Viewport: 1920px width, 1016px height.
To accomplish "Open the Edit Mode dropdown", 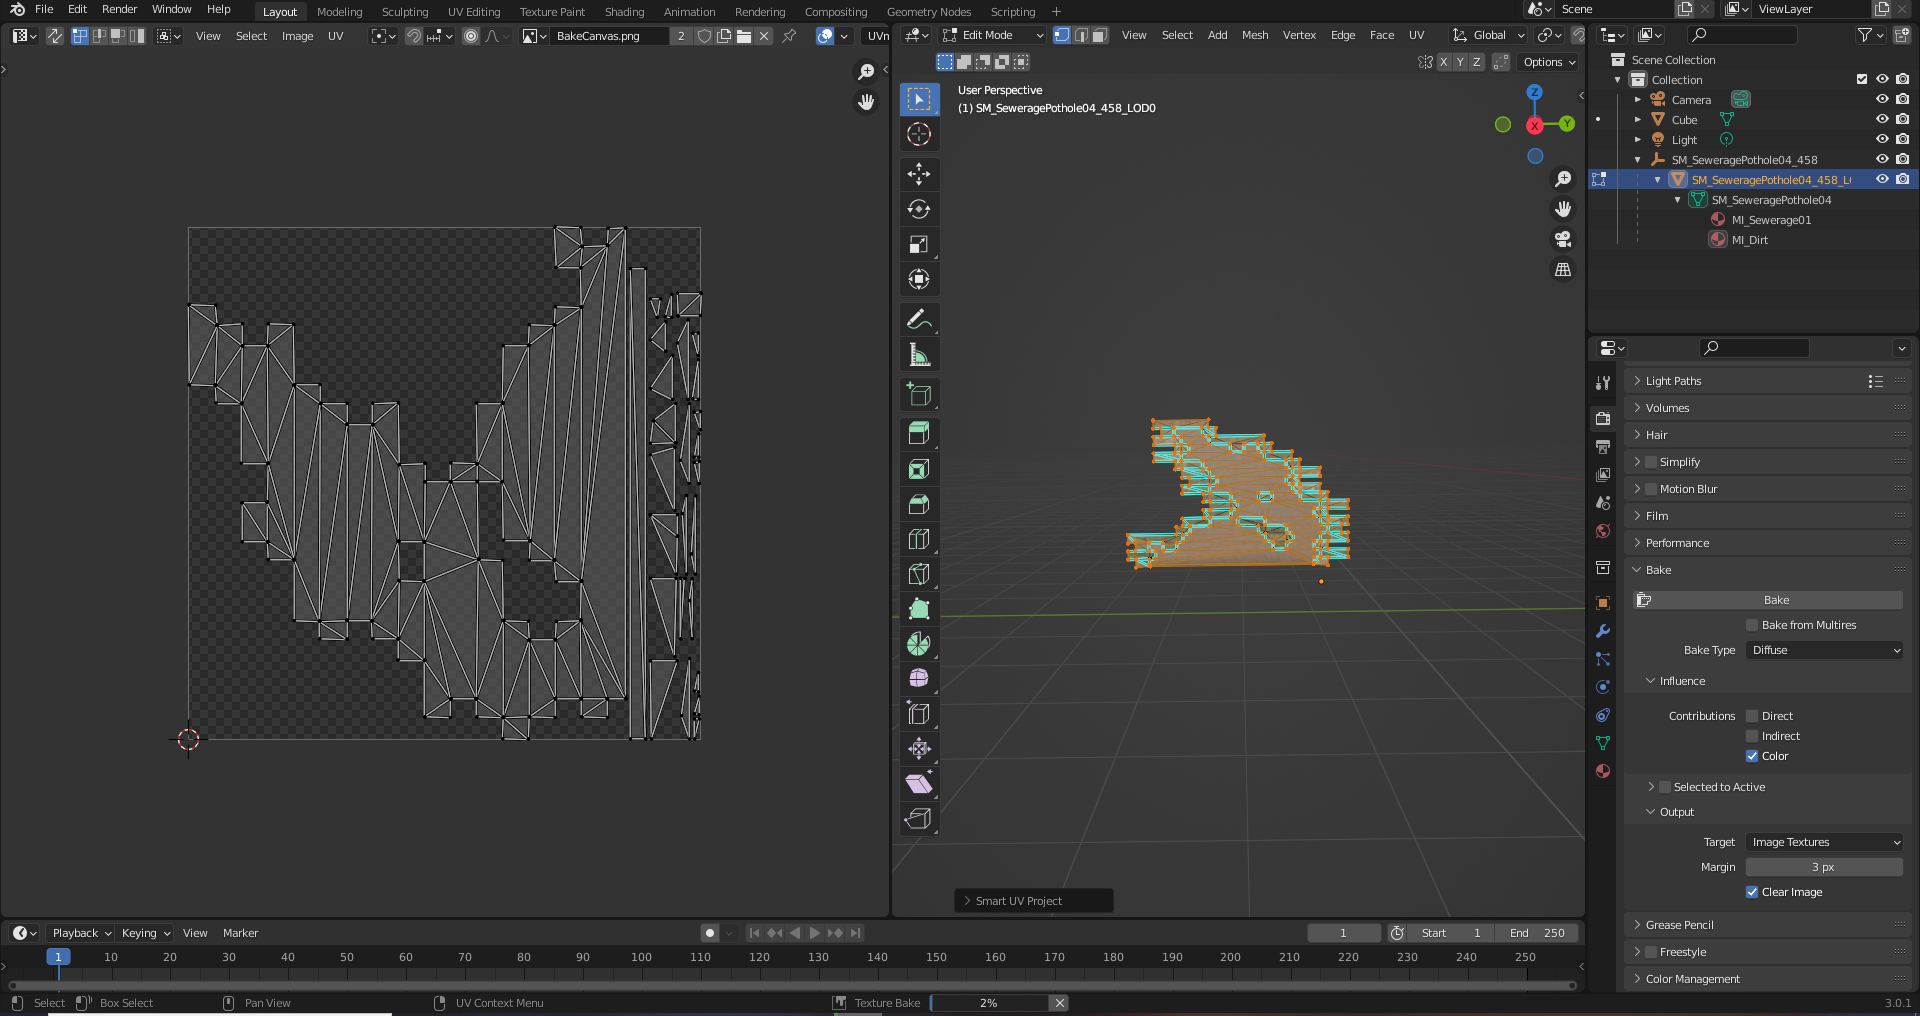I will (993, 35).
